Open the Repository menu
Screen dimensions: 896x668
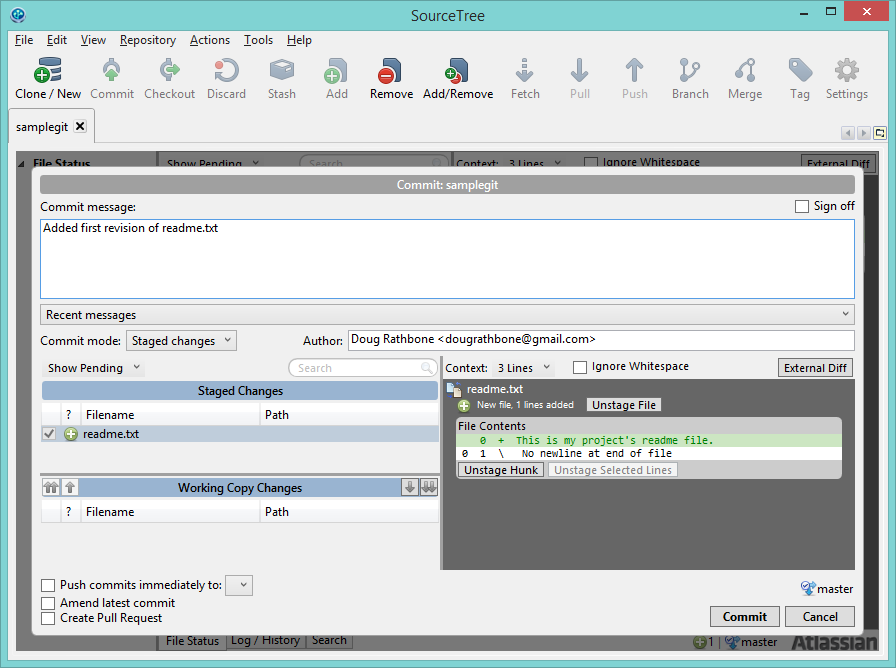[x=147, y=40]
